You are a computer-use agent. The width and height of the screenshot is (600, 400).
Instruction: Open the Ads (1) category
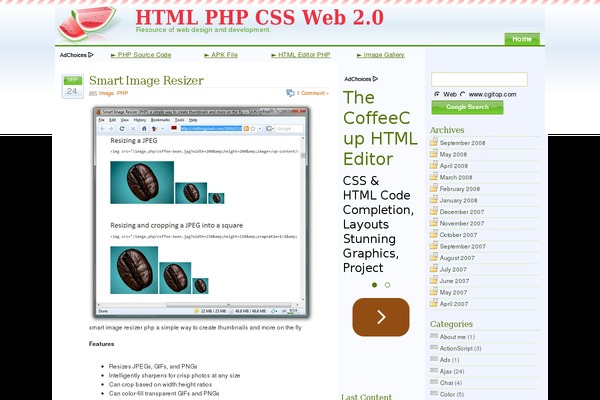(x=449, y=360)
